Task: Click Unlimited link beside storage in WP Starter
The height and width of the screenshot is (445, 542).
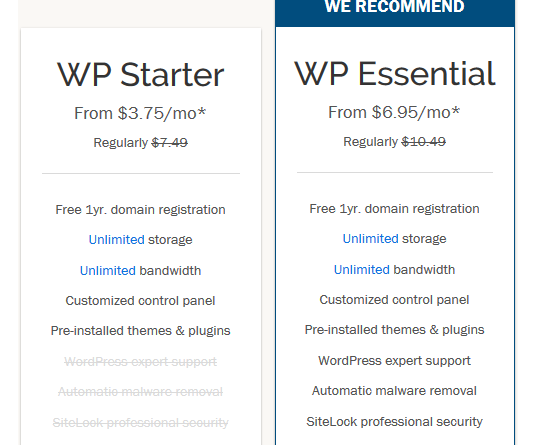Action: click(116, 240)
